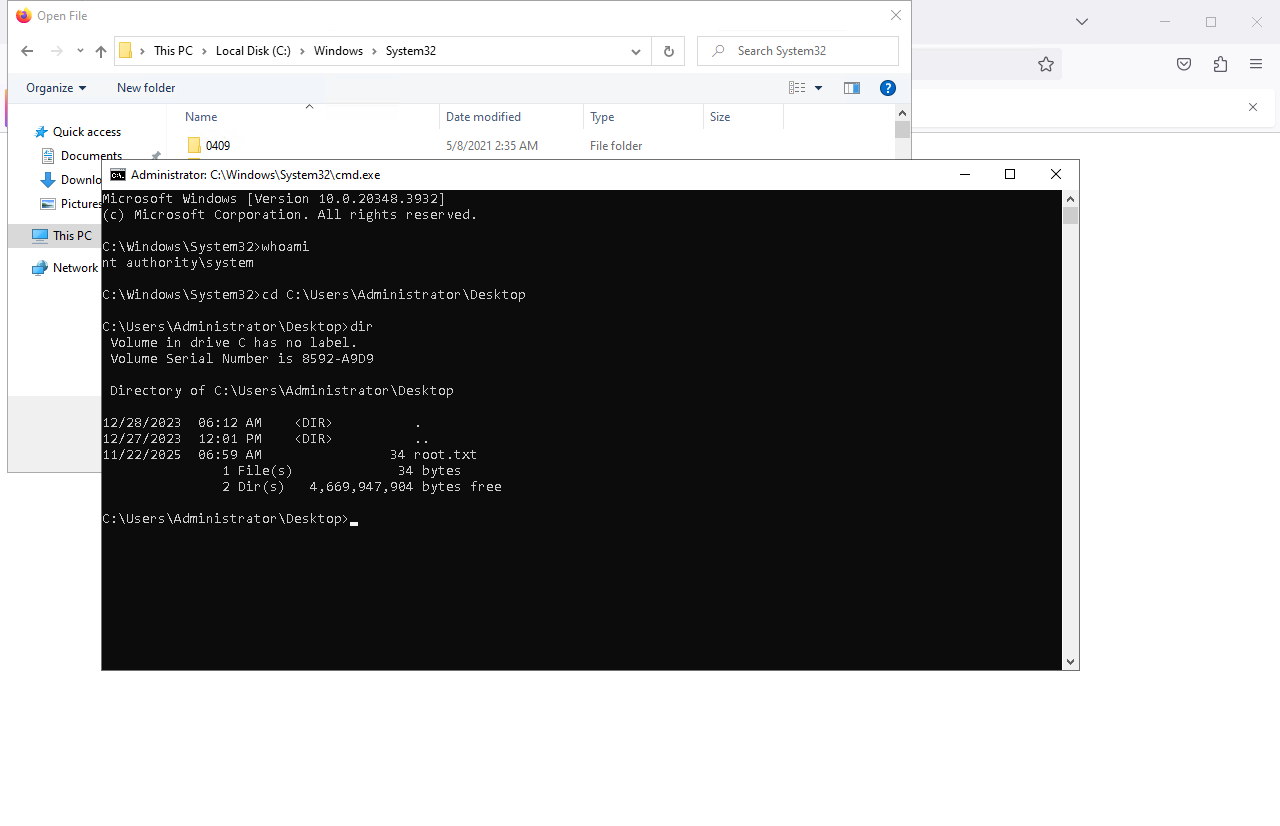Image resolution: width=1280 pixels, height=826 pixels.
Task: Select Windows in the breadcrumb path
Action: pos(338,51)
